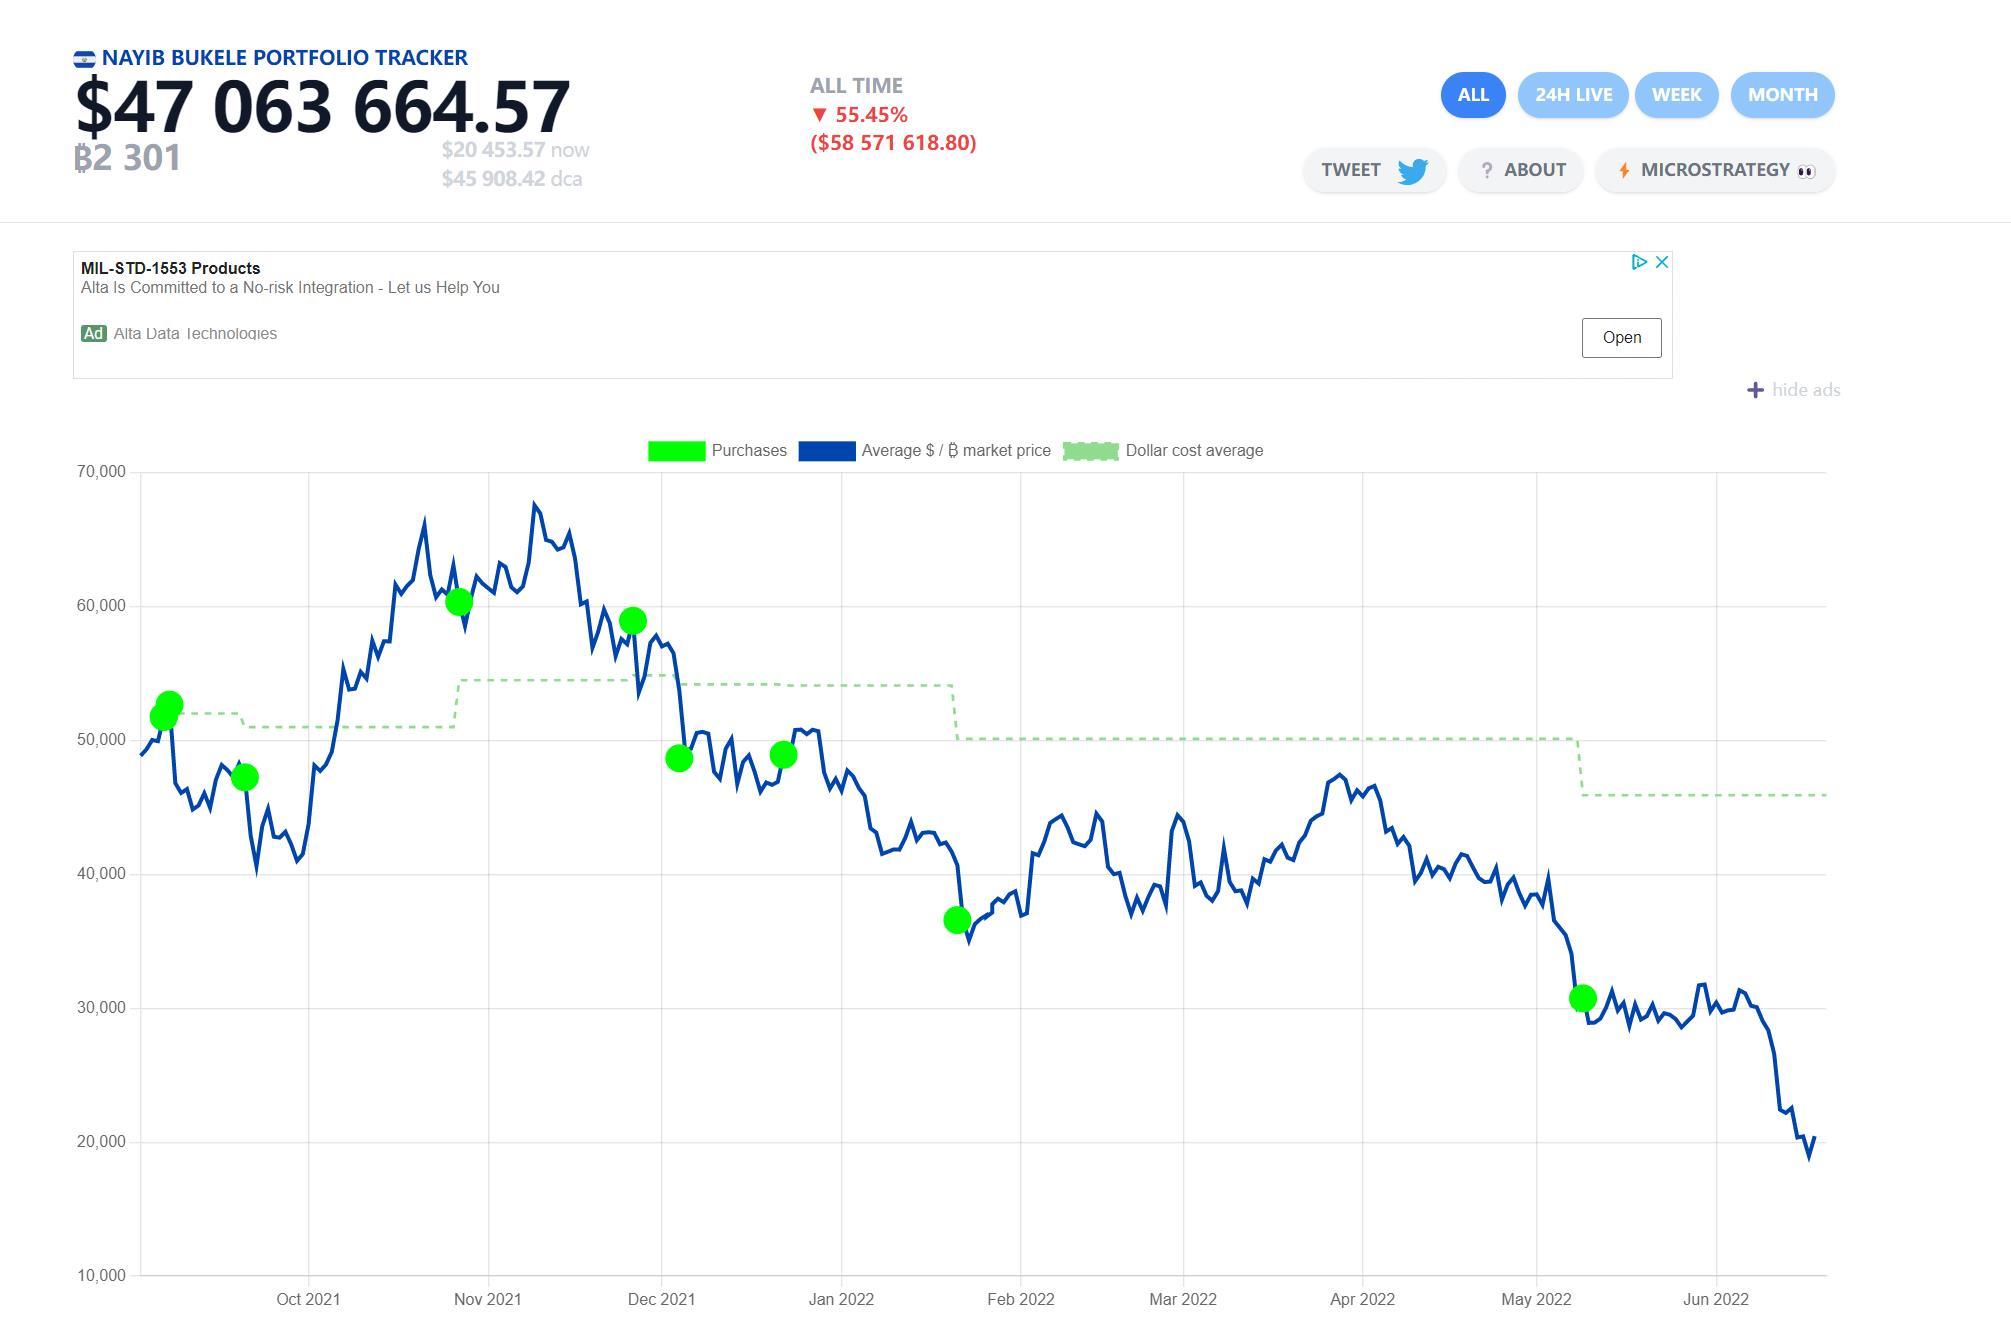
Task: Click the lightning bolt icon on MICROSTRATEGY button
Action: [1625, 170]
